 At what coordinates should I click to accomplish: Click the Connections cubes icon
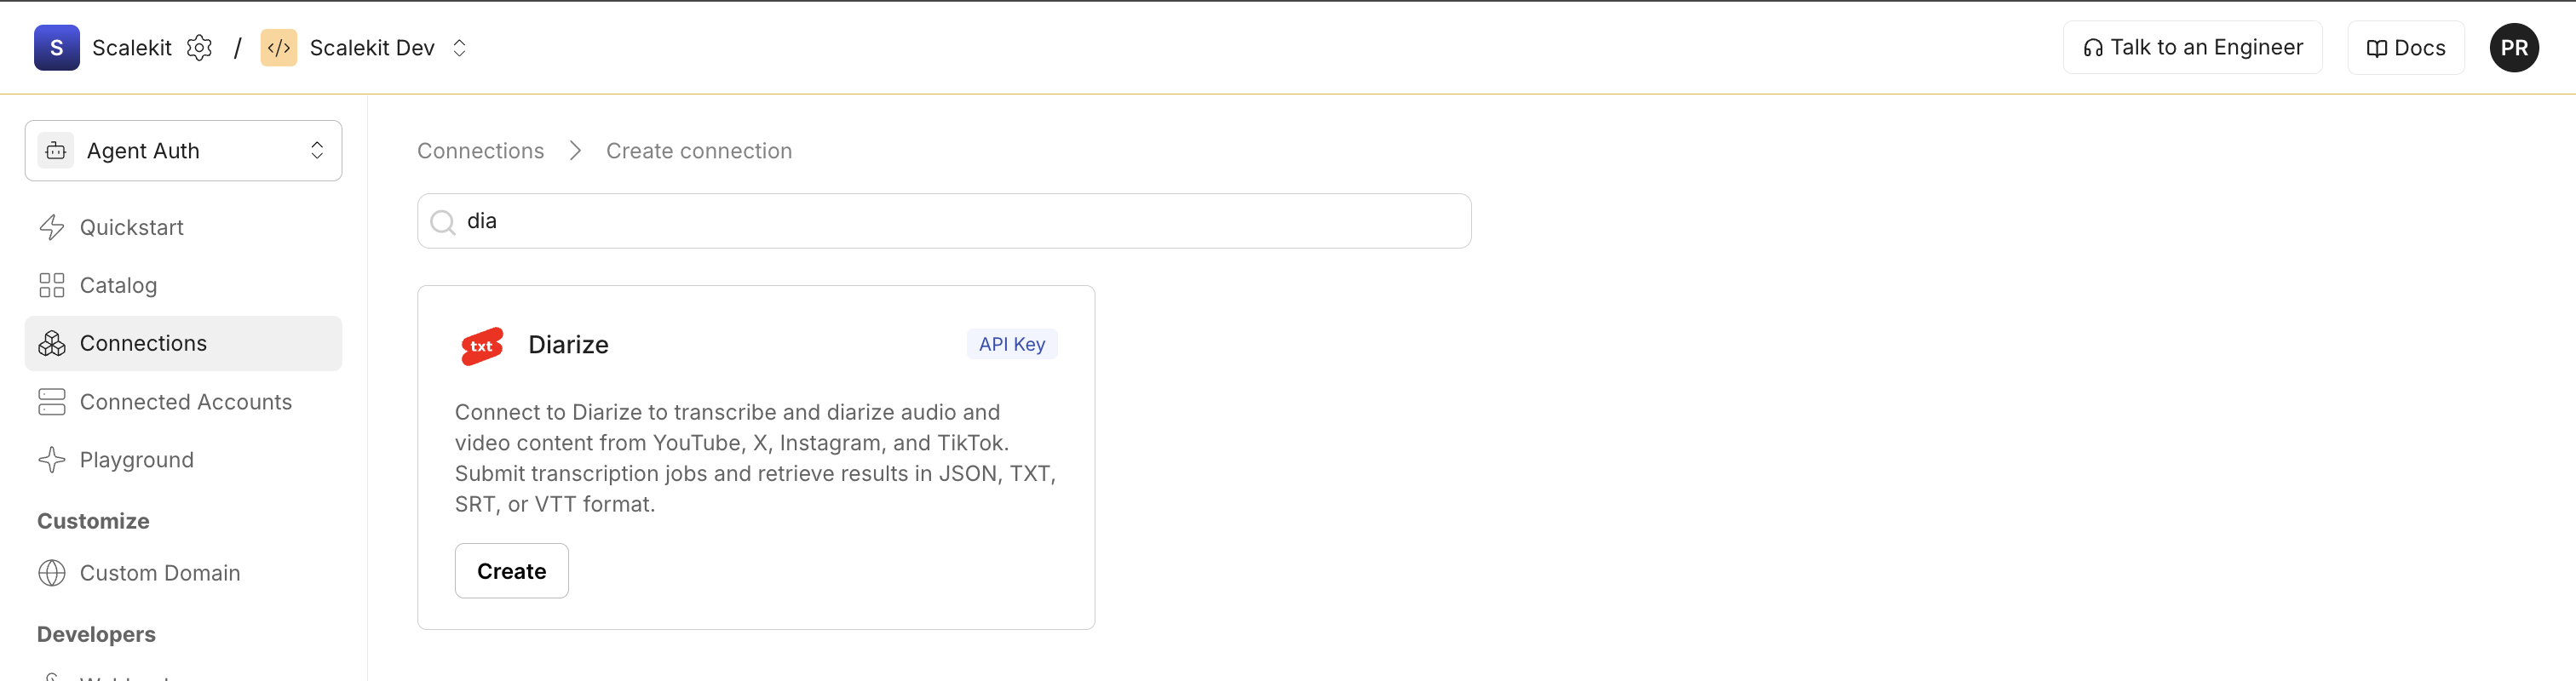click(52, 344)
